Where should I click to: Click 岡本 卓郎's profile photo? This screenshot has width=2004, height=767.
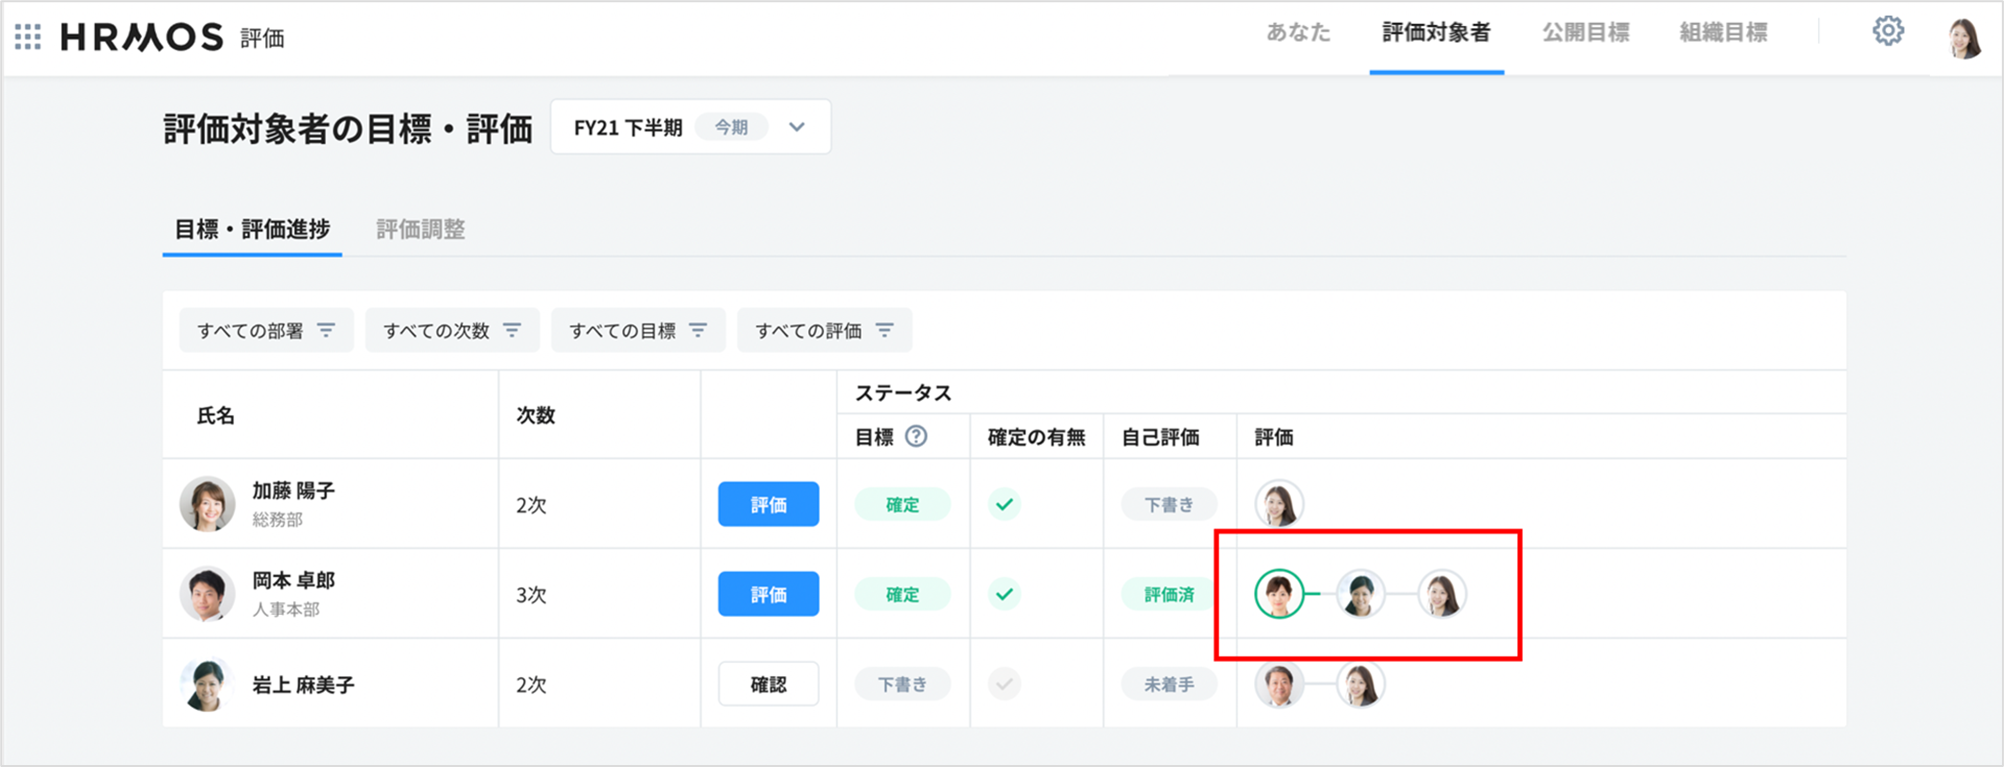coord(207,594)
